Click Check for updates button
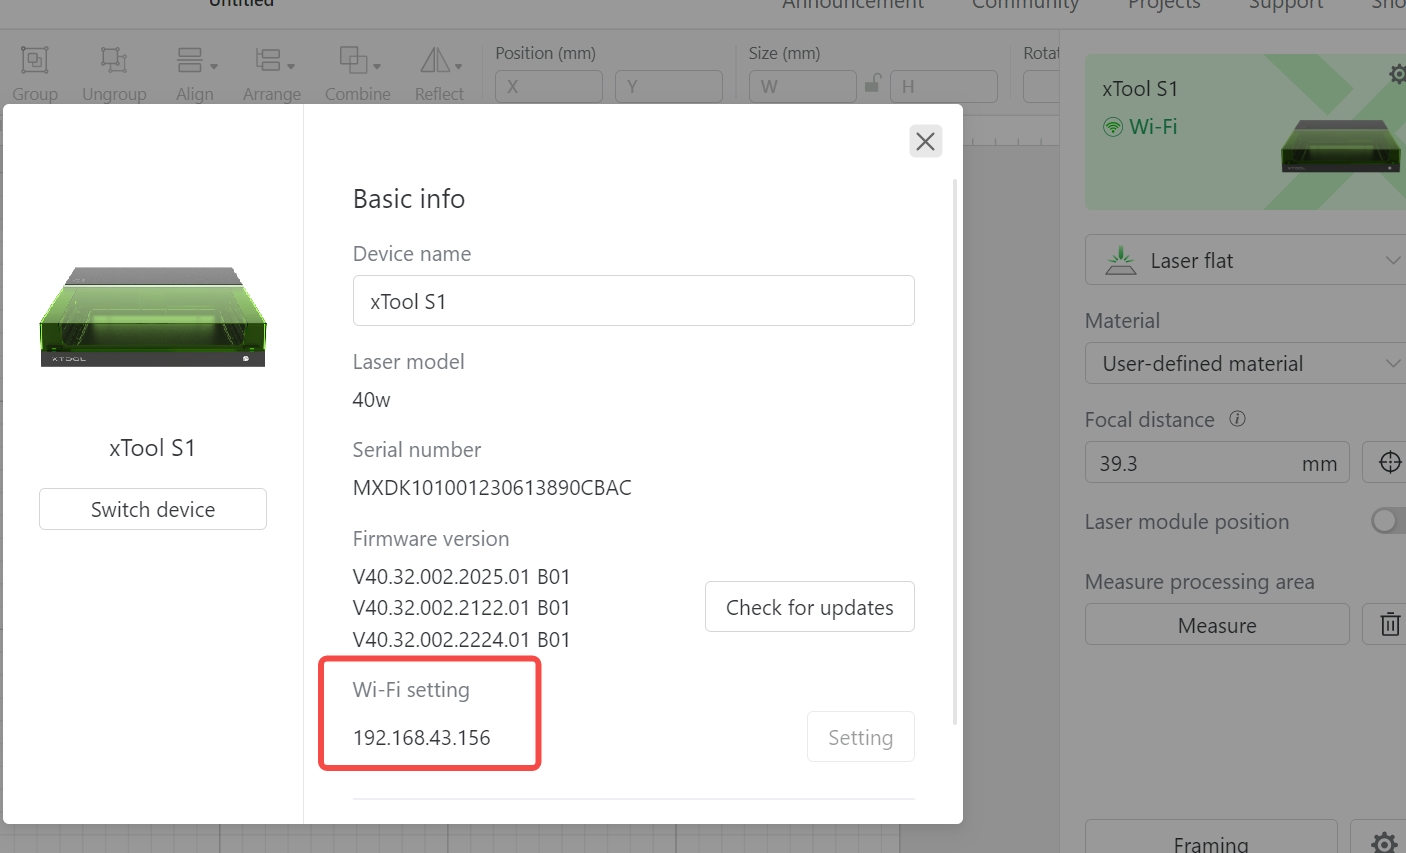 [x=810, y=607]
